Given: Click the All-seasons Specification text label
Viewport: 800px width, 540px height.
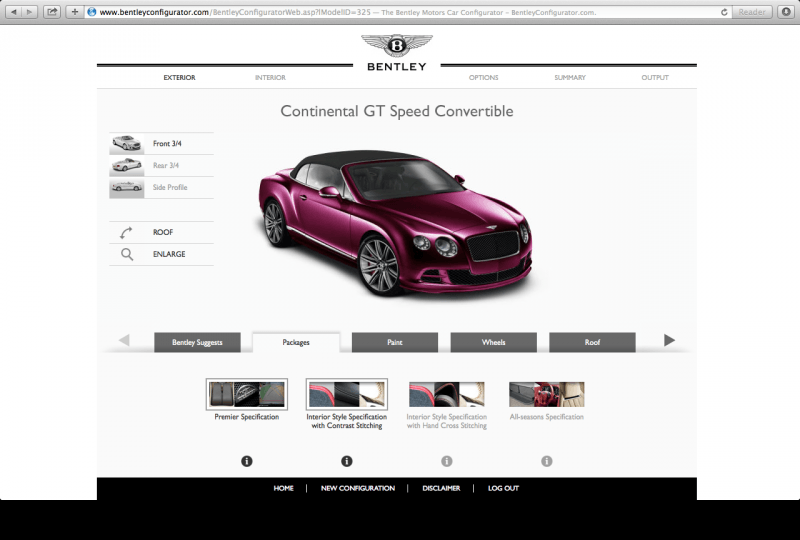Looking at the screenshot, I should (547, 417).
